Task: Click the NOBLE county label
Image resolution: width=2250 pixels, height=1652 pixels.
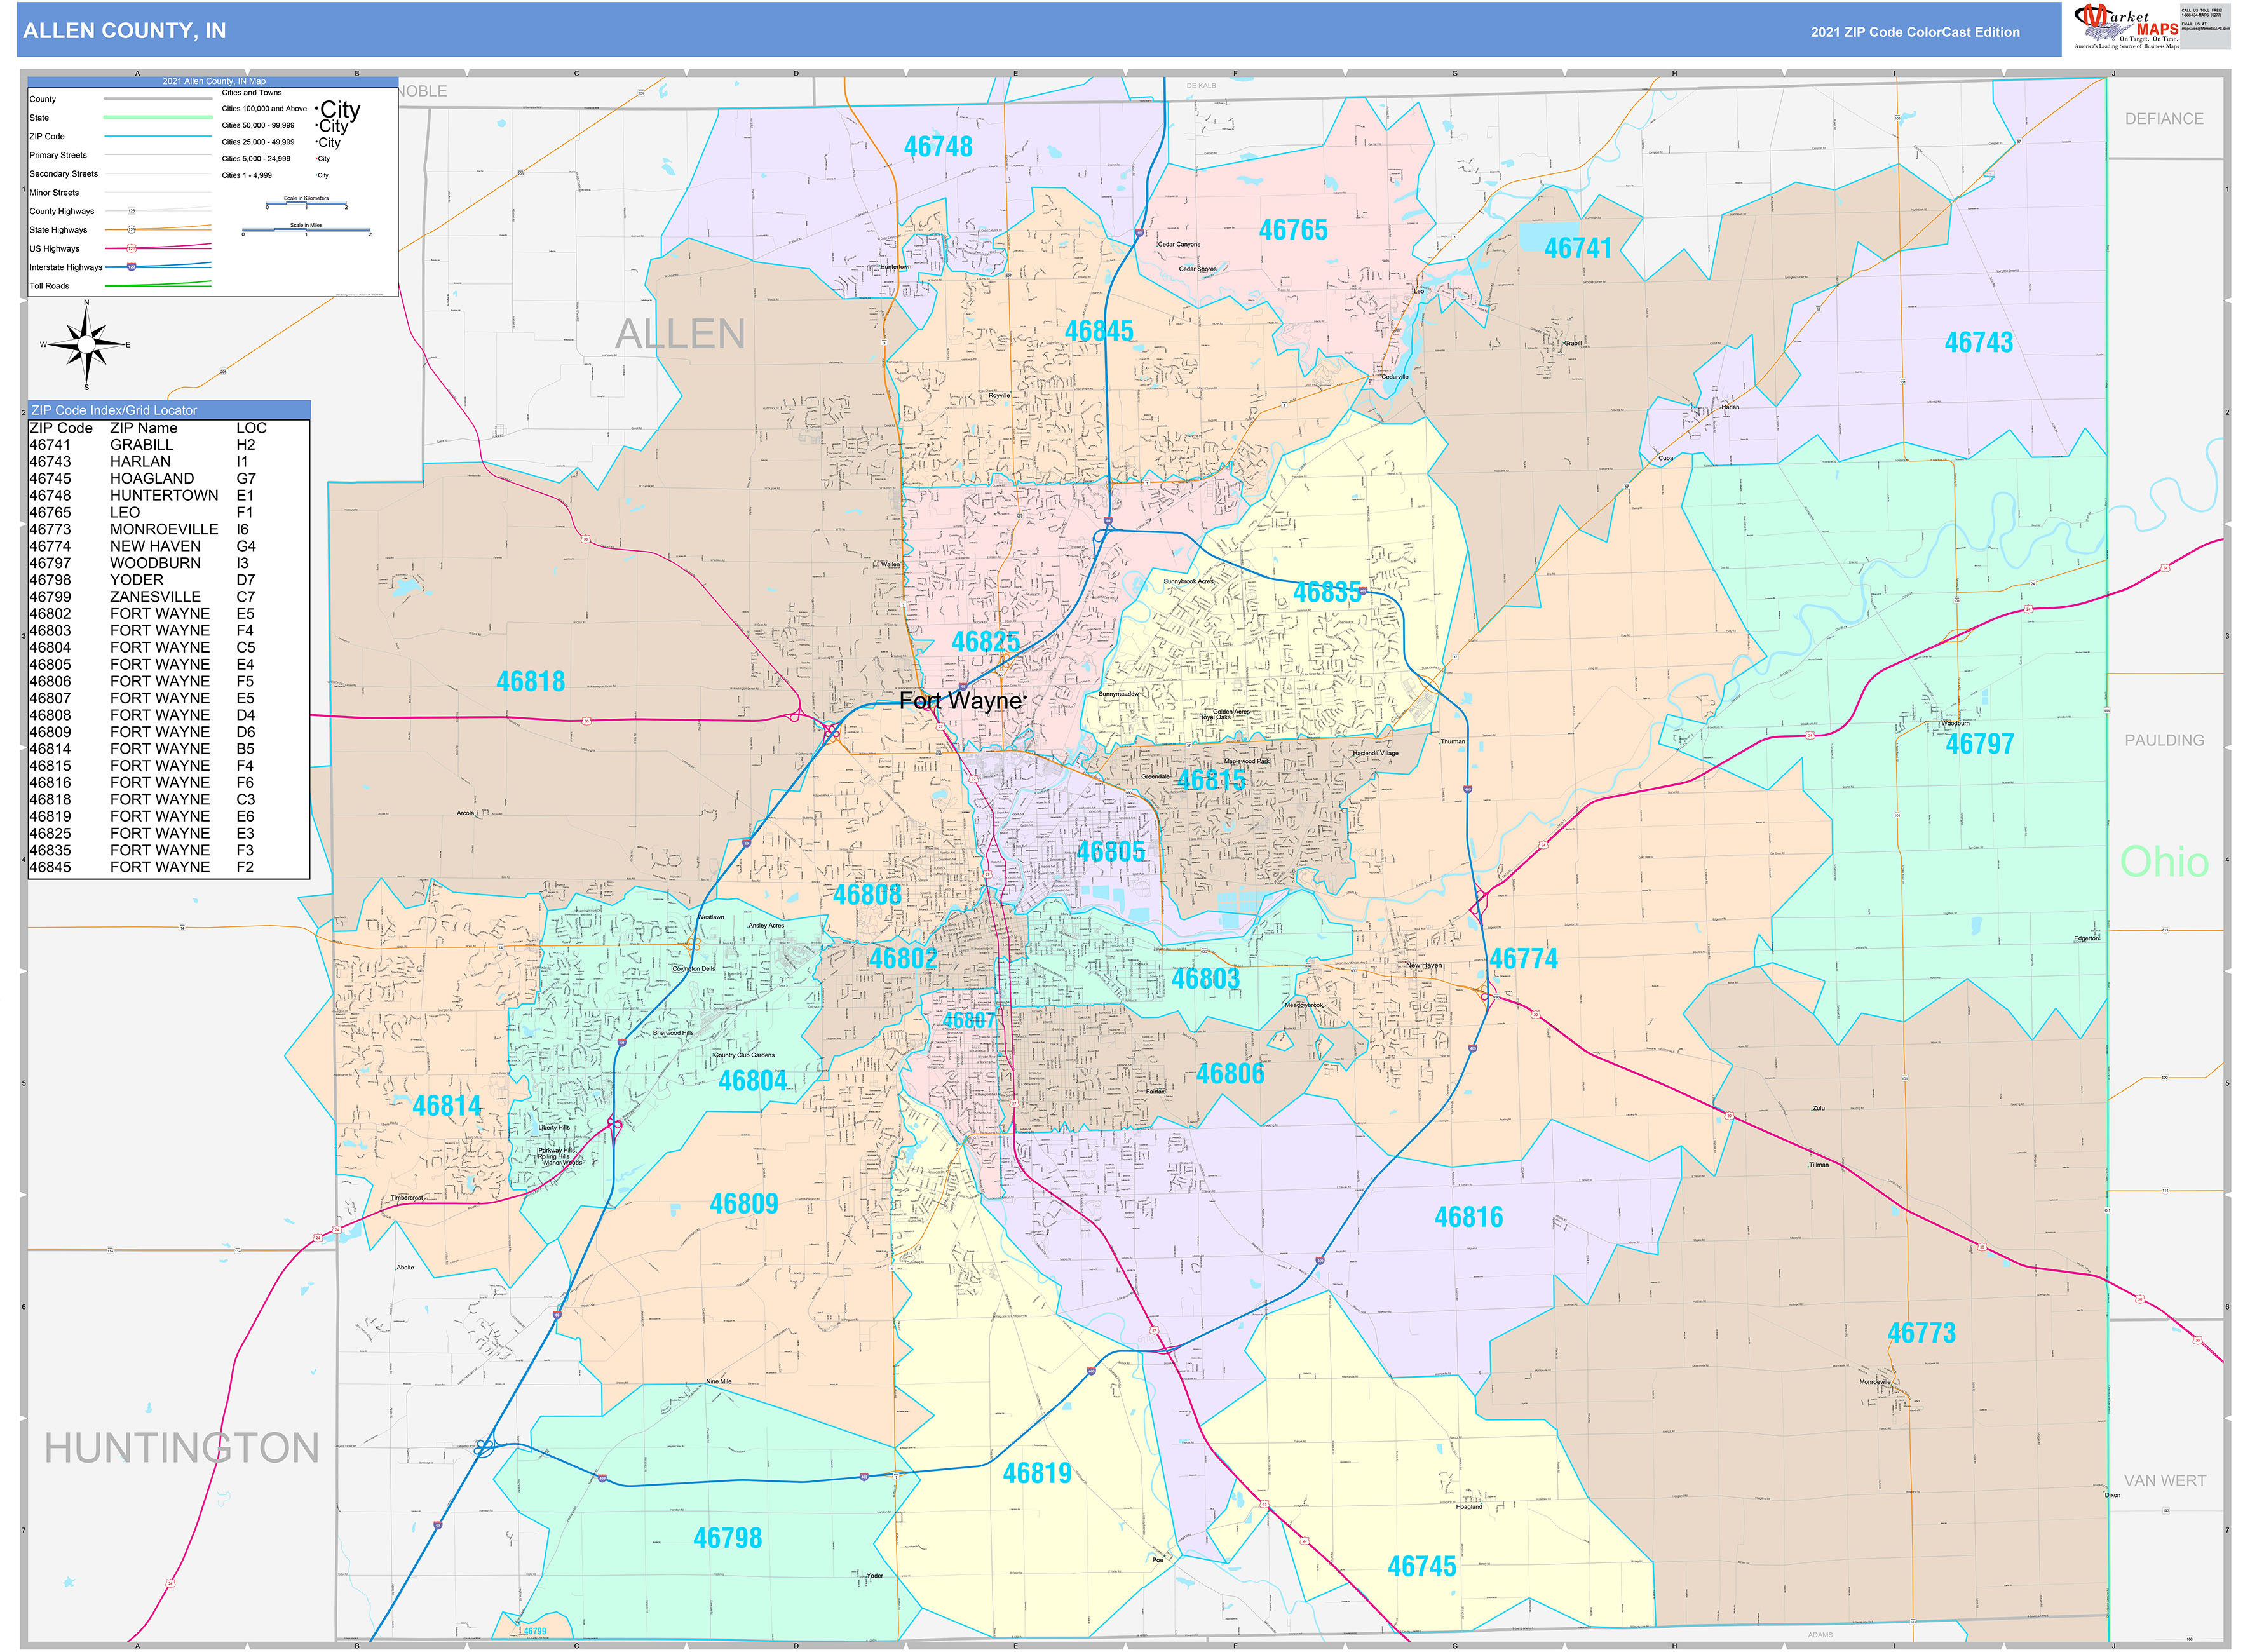Action: click(422, 91)
